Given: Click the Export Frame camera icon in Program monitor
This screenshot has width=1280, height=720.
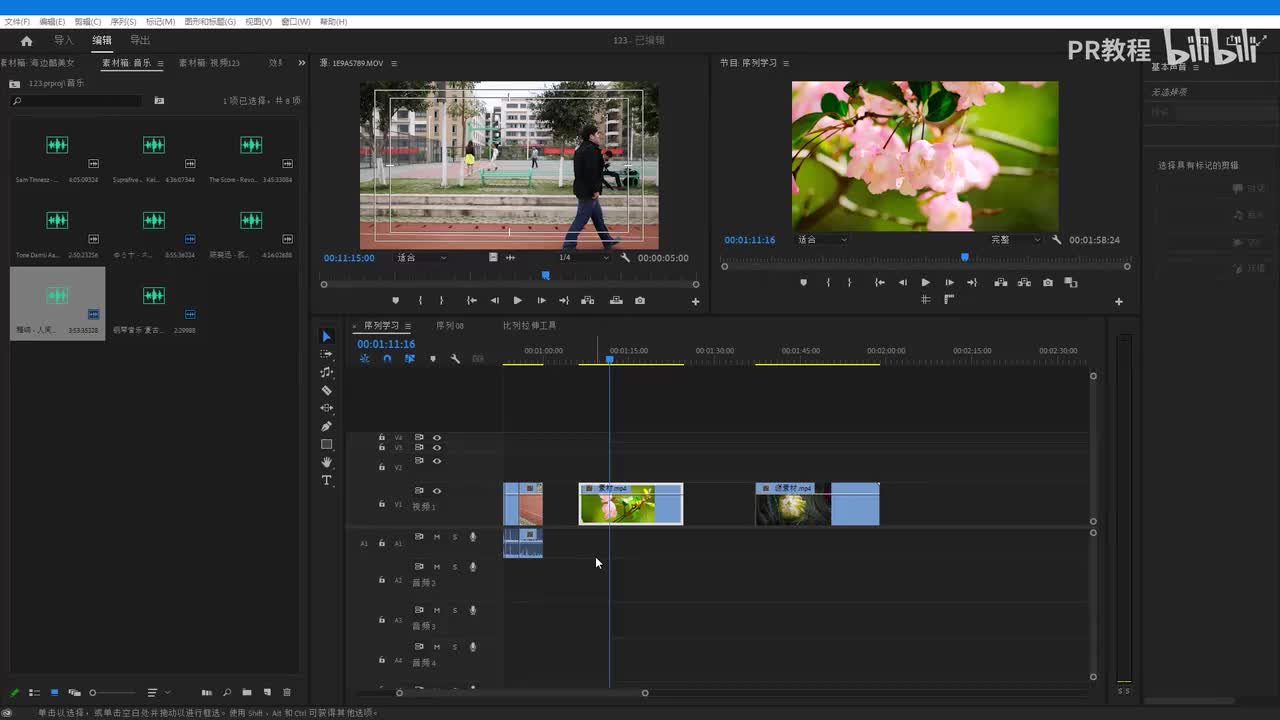Looking at the screenshot, I should [x=1047, y=283].
